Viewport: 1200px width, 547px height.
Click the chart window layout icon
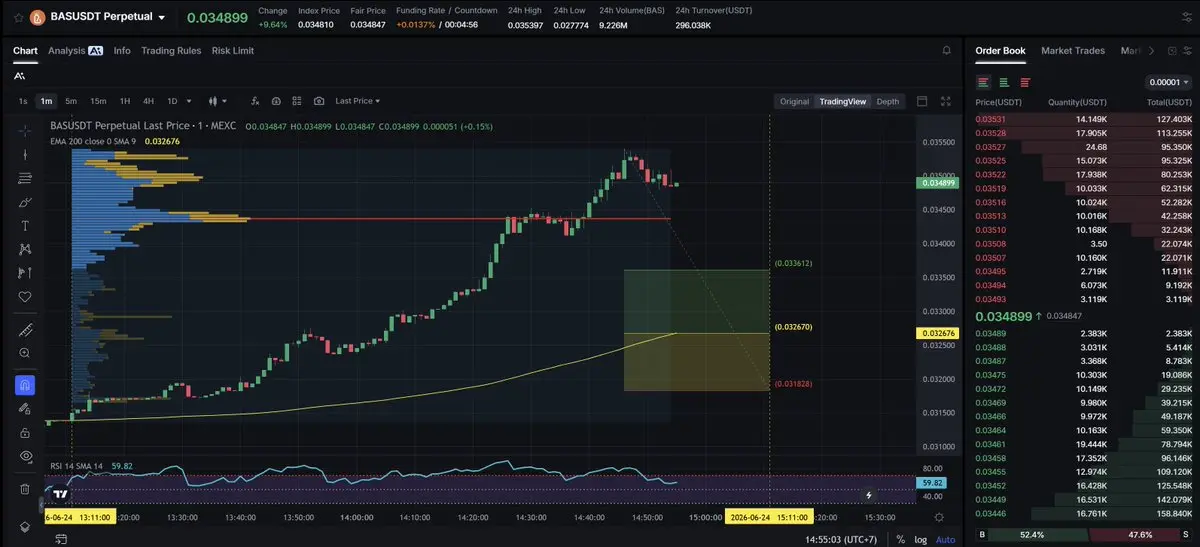(x=922, y=101)
